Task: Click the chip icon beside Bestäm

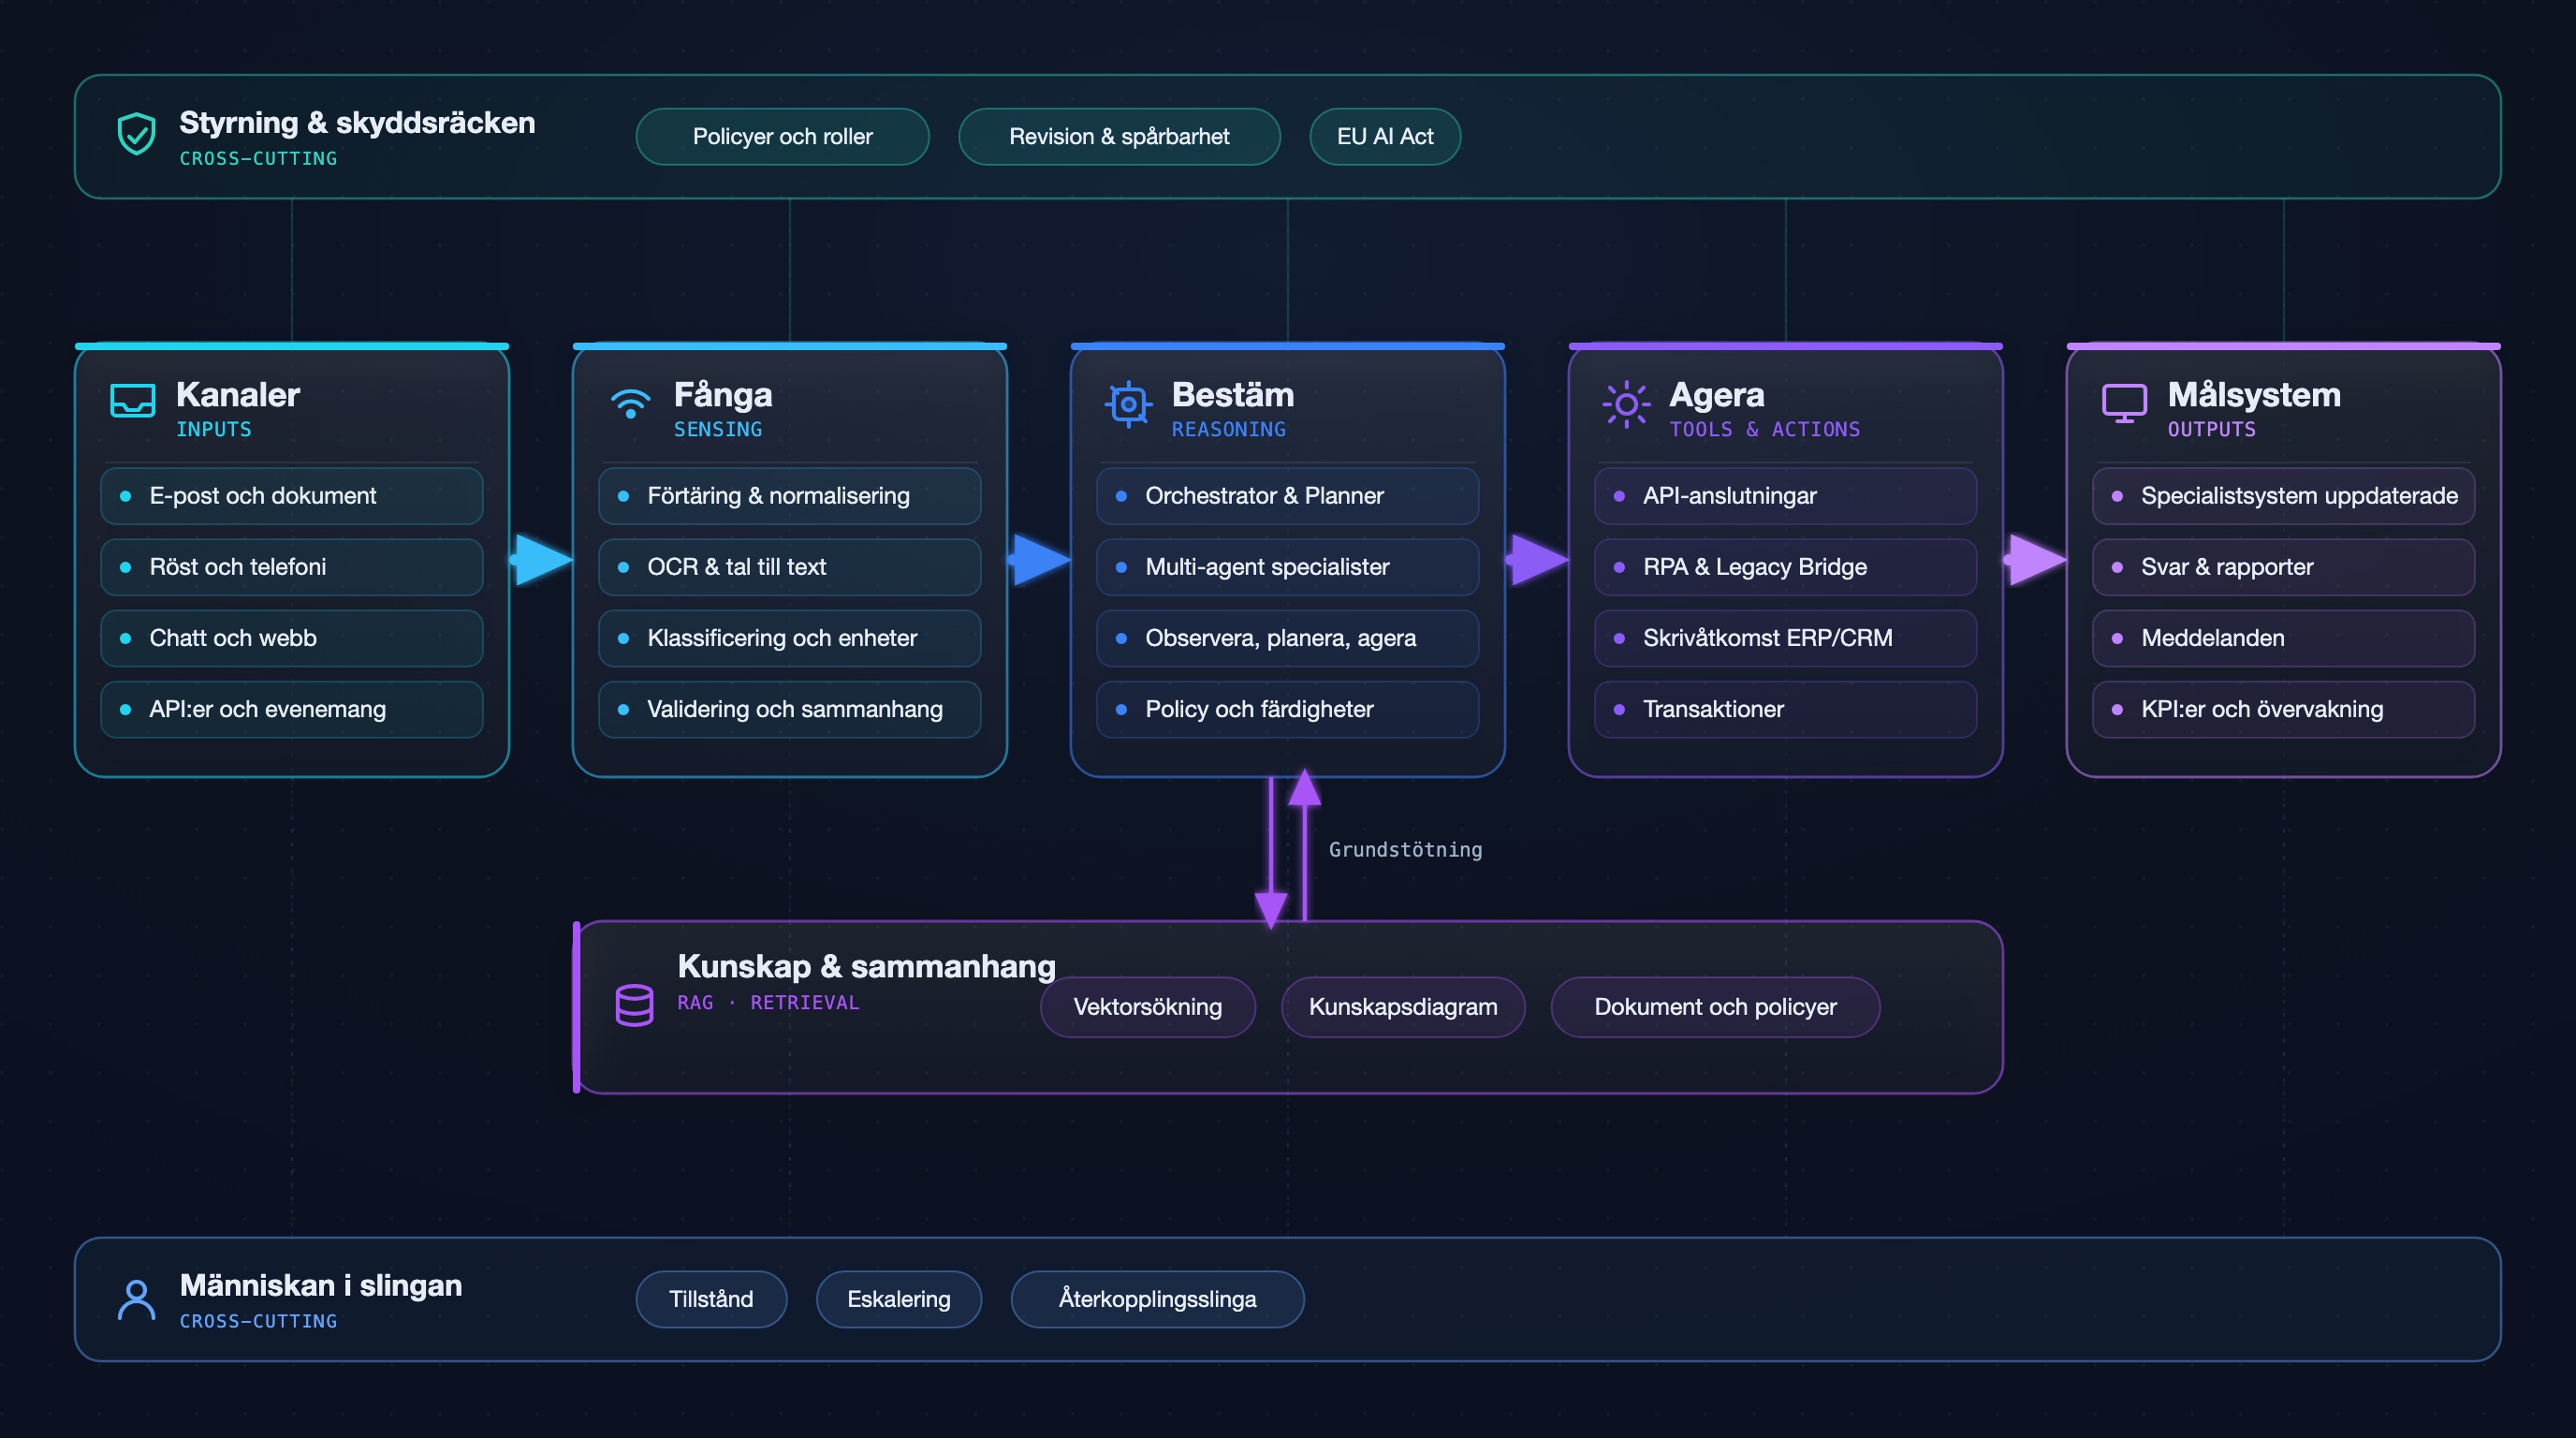Action: 1129,404
